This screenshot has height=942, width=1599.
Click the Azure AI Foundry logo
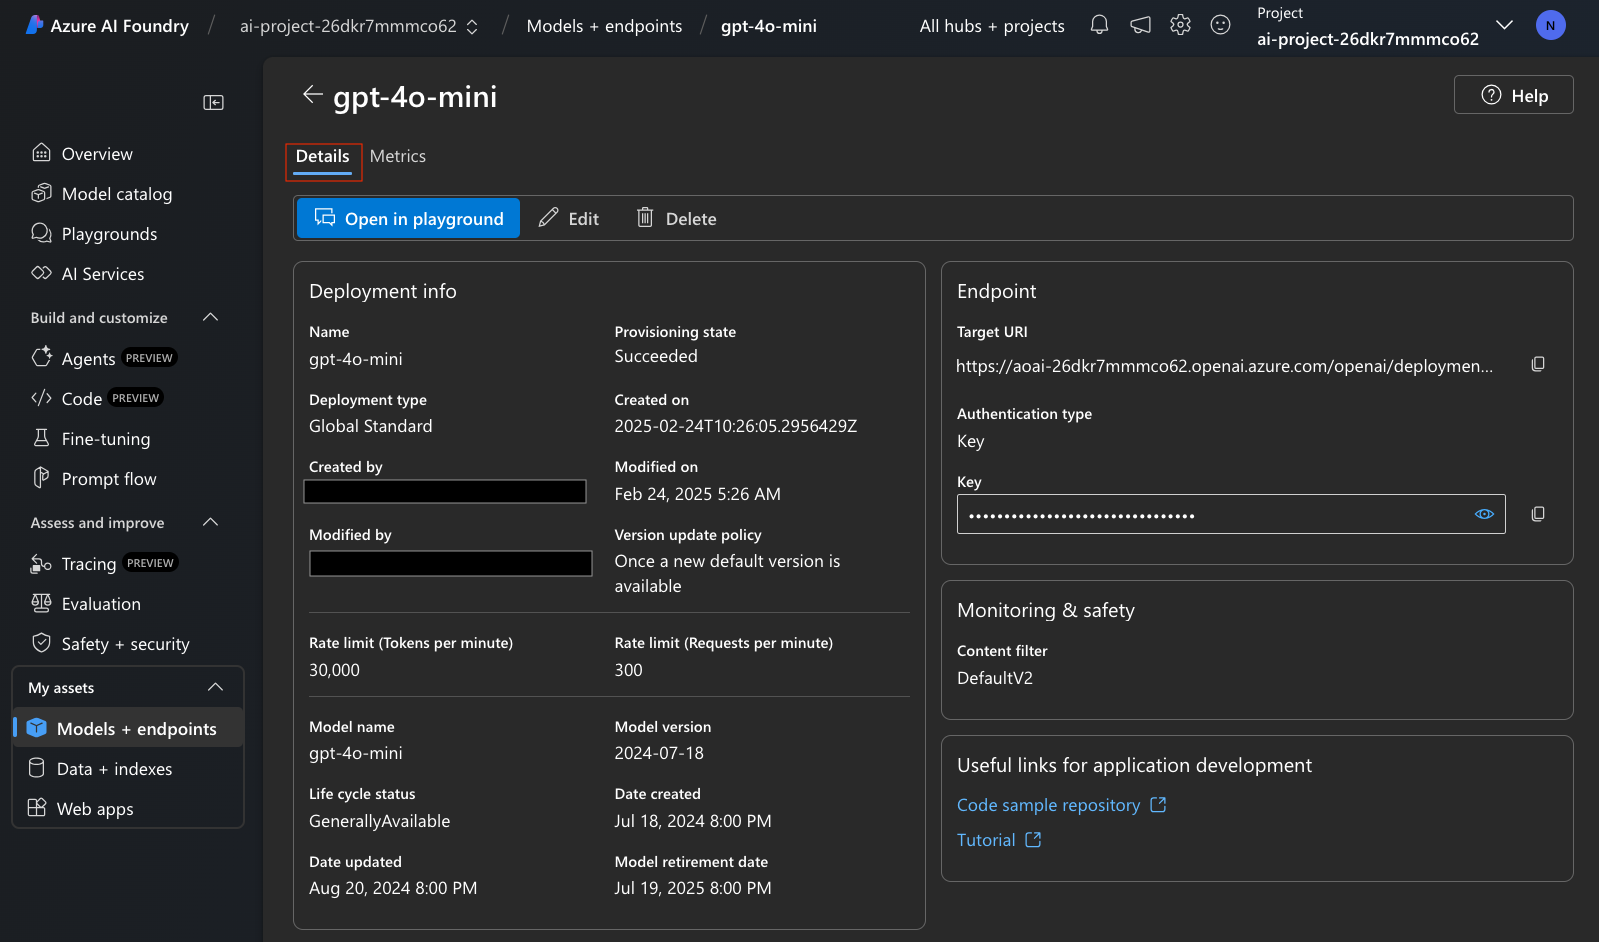(x=107, y=26)
